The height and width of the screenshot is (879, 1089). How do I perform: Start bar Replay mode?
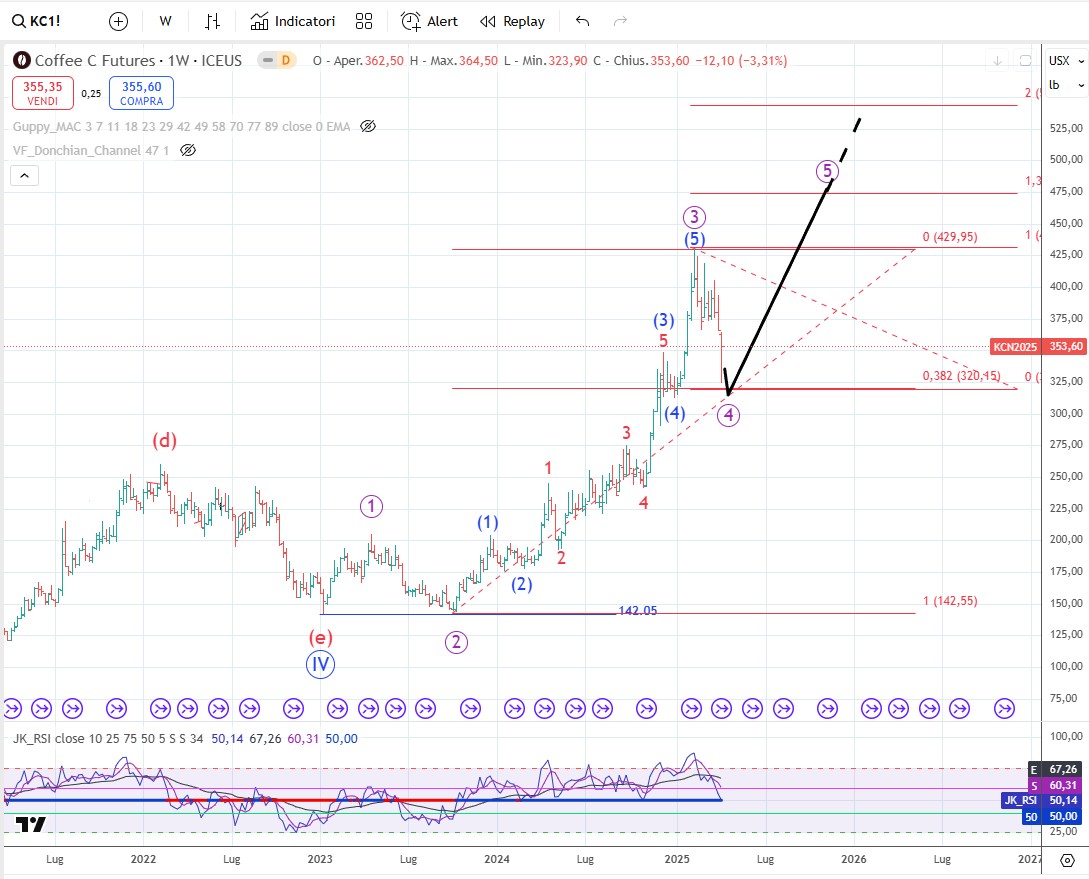[512, 21]
